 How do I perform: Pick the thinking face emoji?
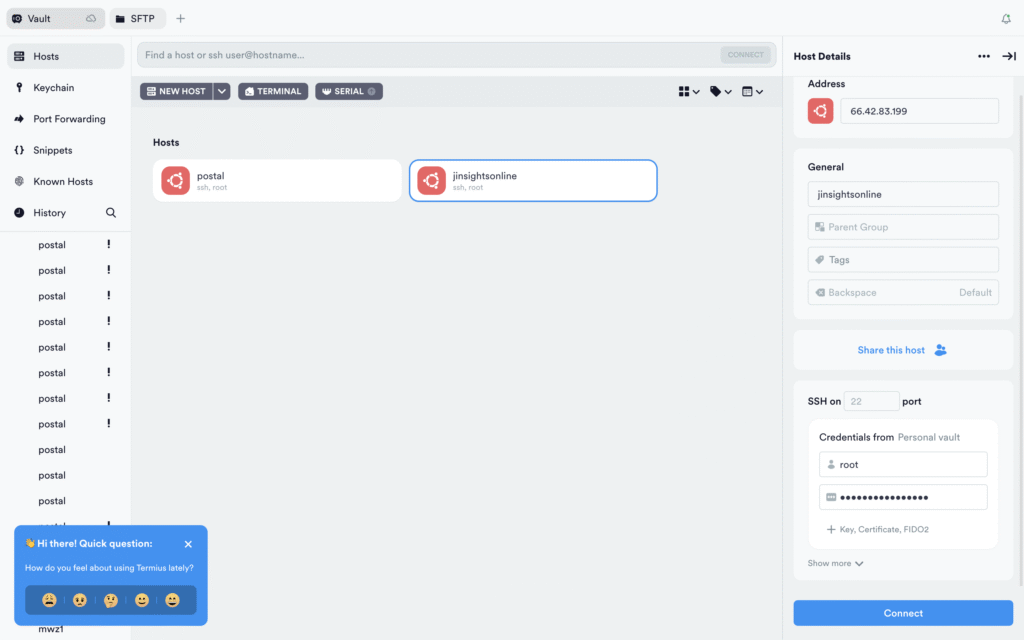click(x=111, y=600)
